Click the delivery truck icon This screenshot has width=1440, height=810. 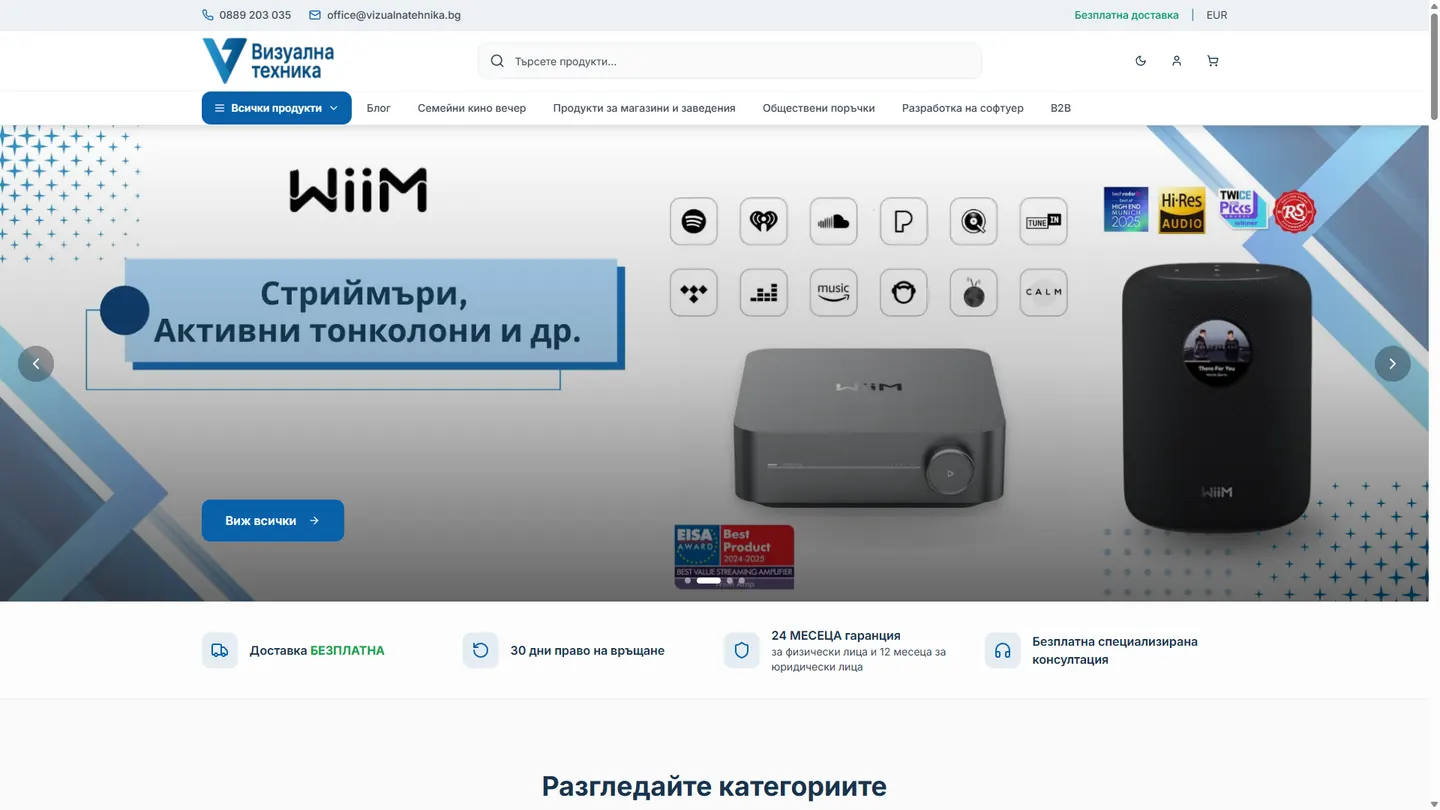220,650
